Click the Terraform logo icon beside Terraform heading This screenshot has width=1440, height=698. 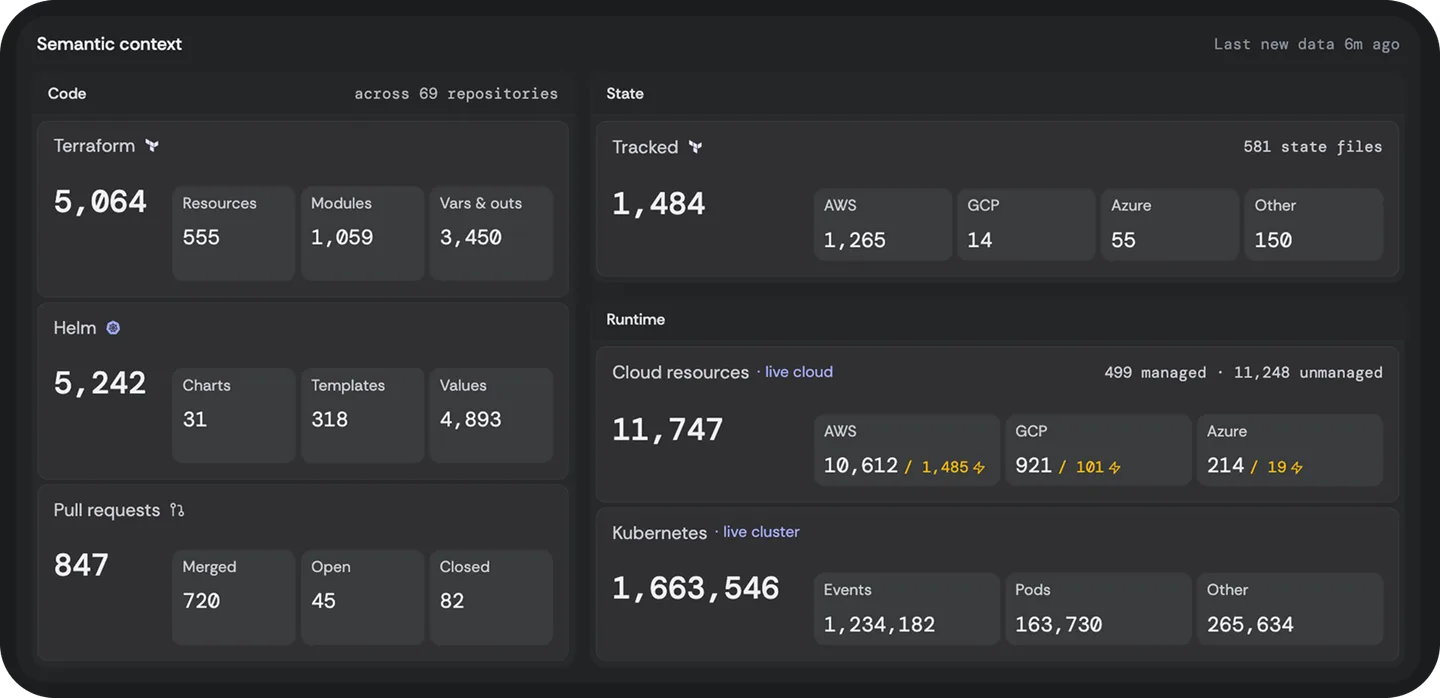coord(152,146)
